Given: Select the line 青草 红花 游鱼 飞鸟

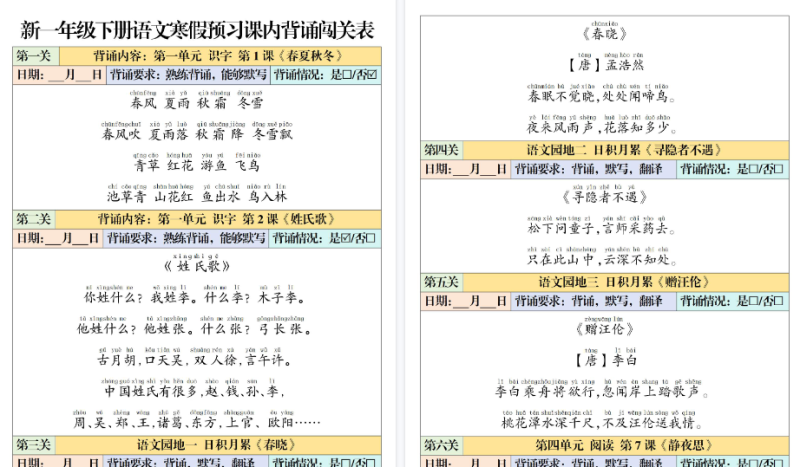Looking at the screenshot, I should 197,165.
